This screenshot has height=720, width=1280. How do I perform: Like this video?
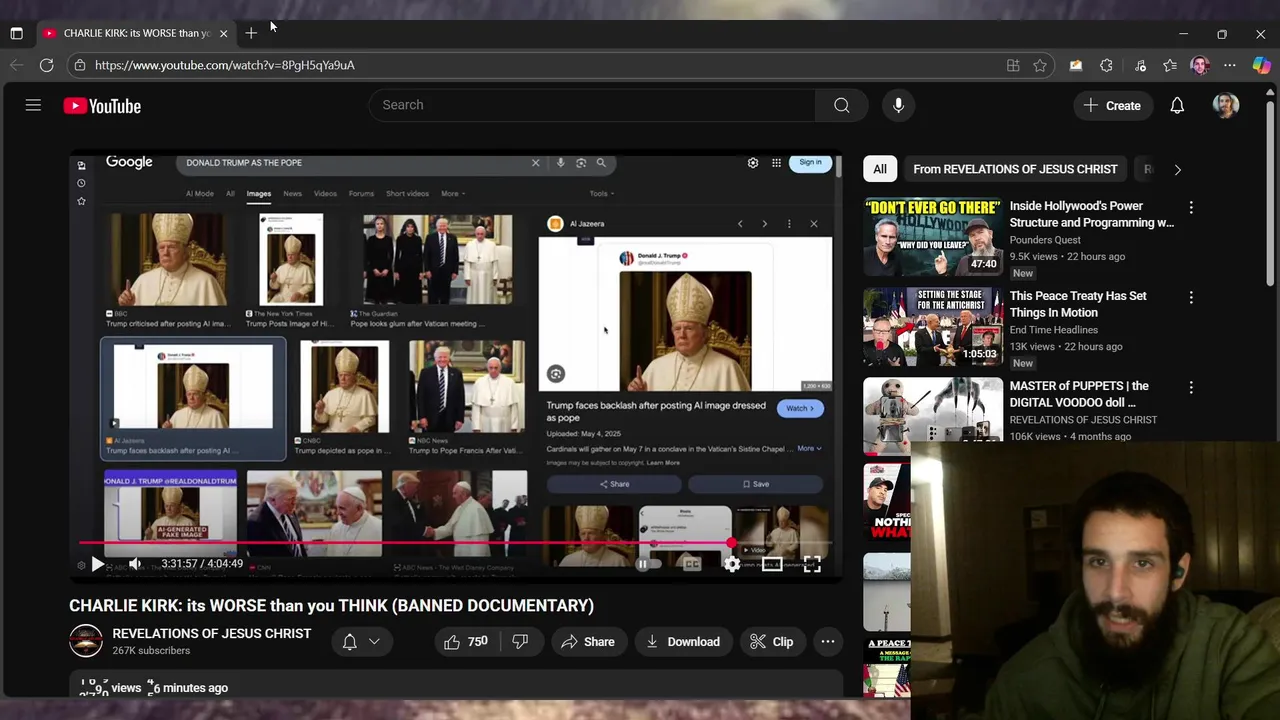pos(466,642)
